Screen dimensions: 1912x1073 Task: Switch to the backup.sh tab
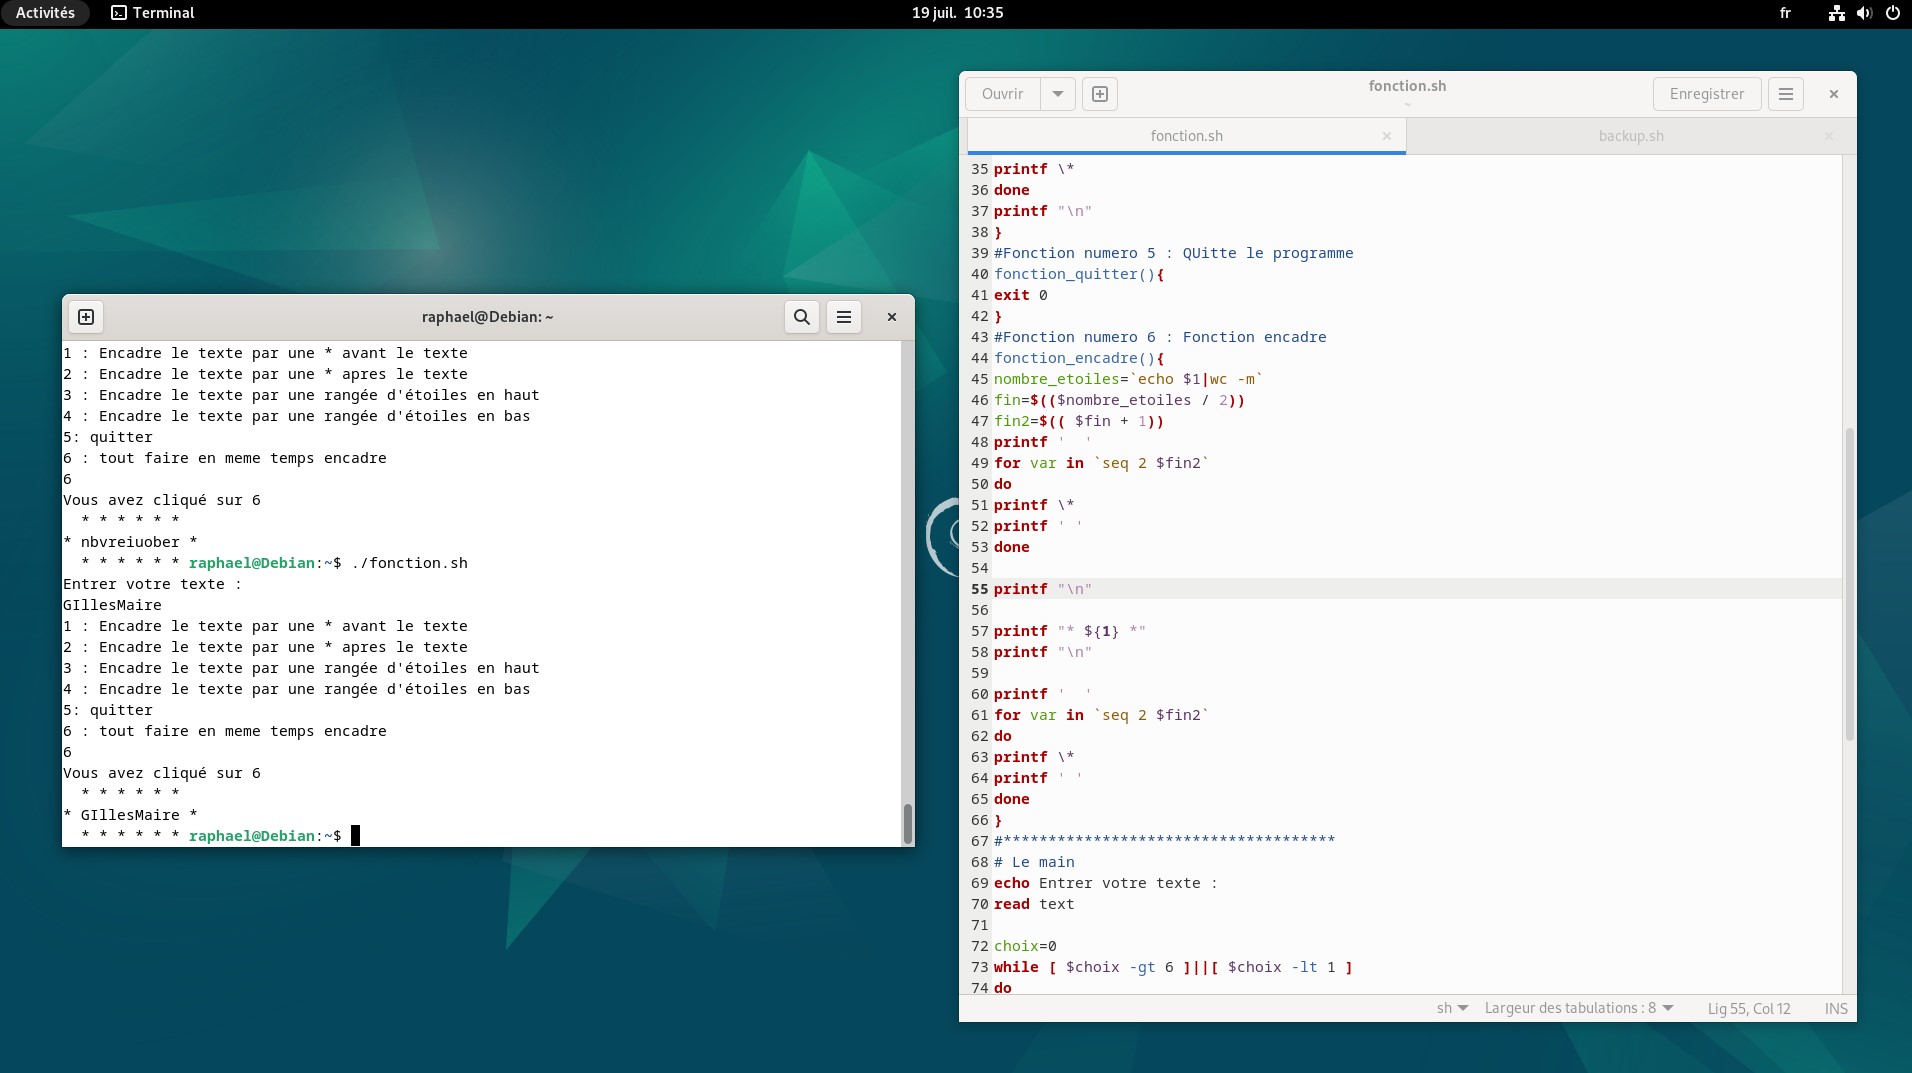tap(1630, 136)
